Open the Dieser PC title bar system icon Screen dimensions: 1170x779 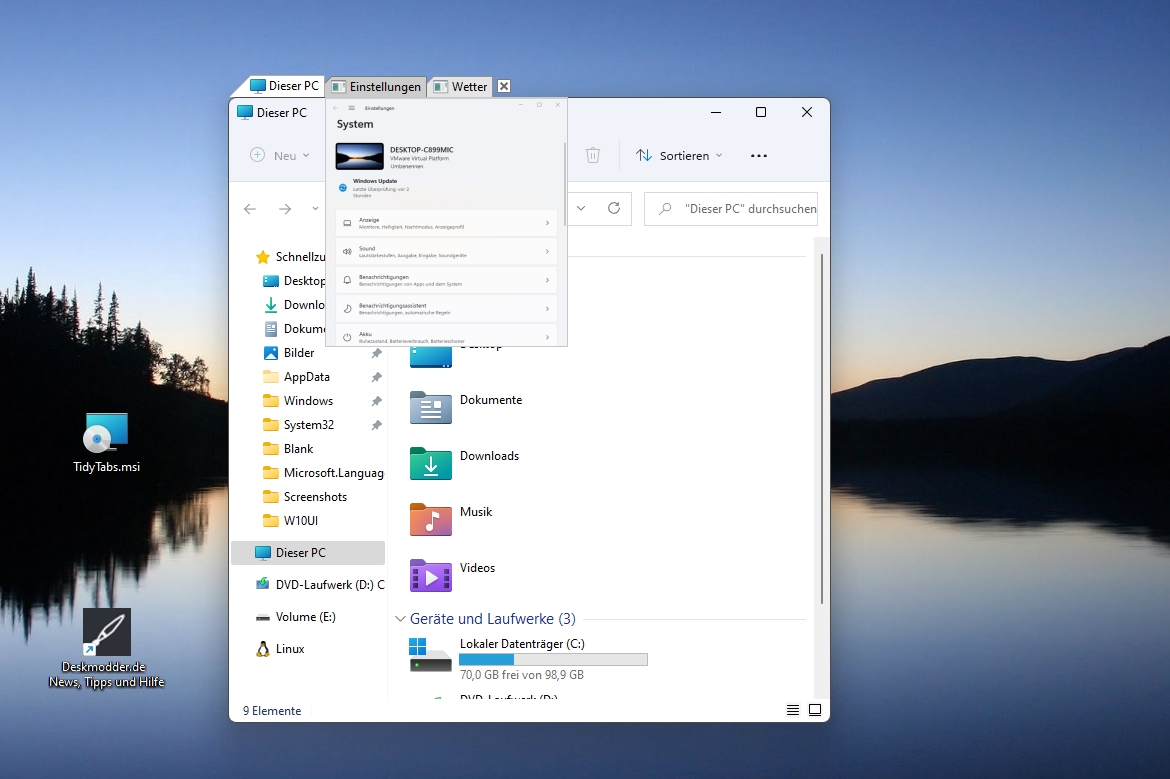click(245, 113)
